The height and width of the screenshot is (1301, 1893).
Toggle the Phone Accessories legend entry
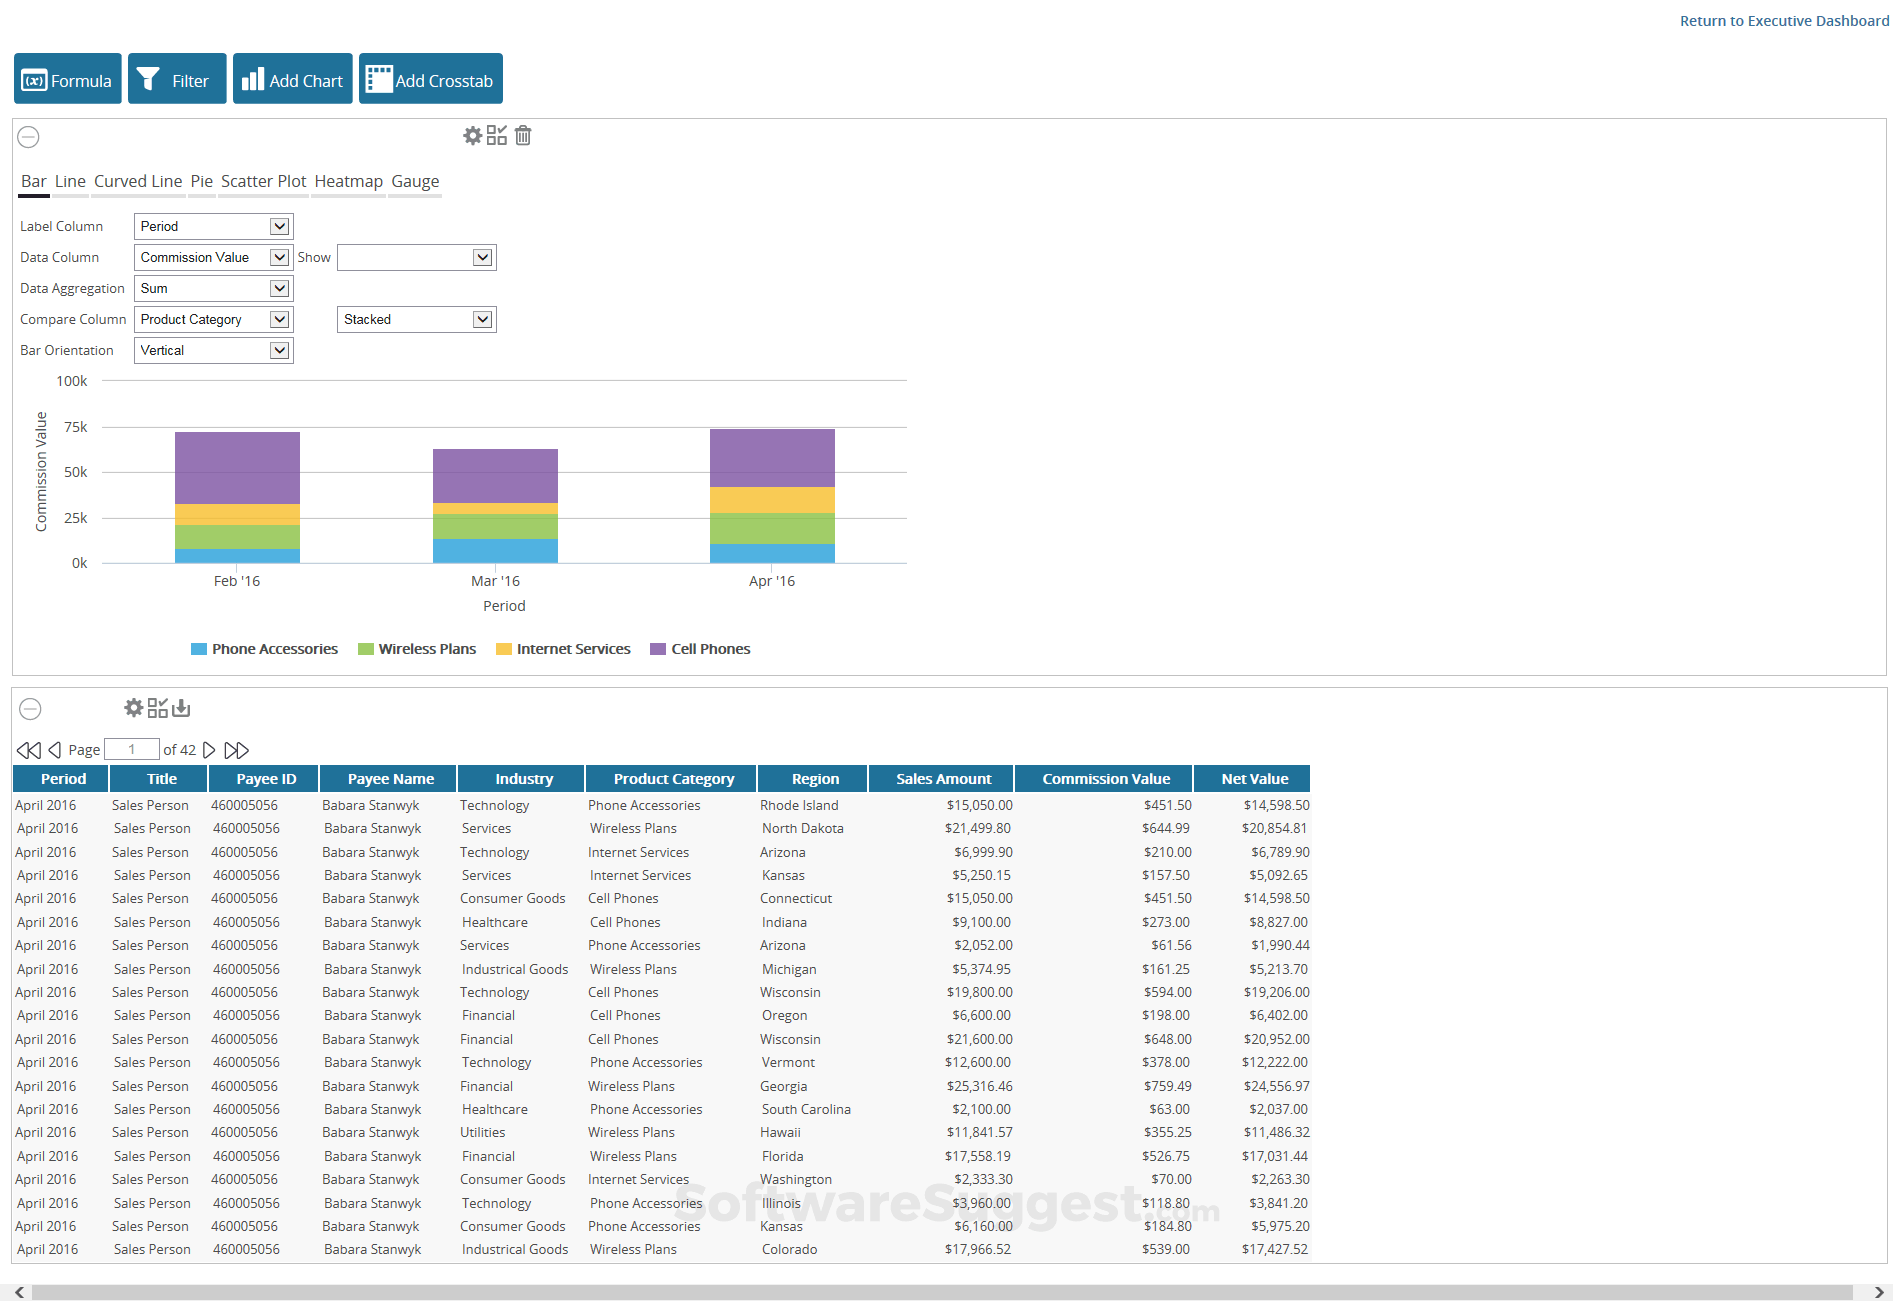[x=263, y=648]
